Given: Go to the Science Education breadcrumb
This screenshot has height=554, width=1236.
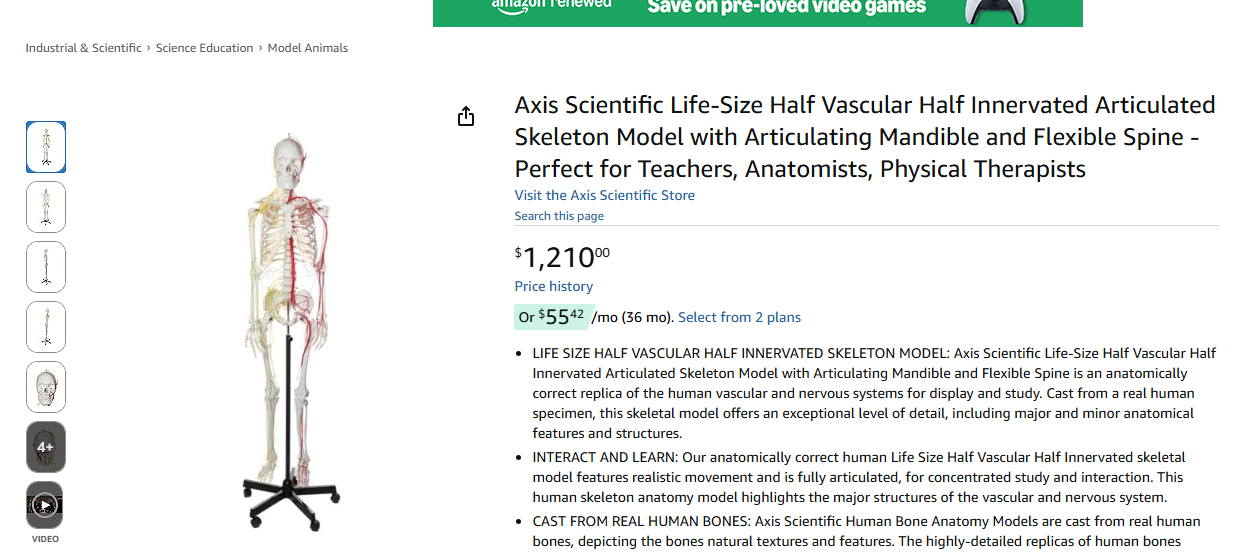Looking at the screenshot, I should coord(204,48).
